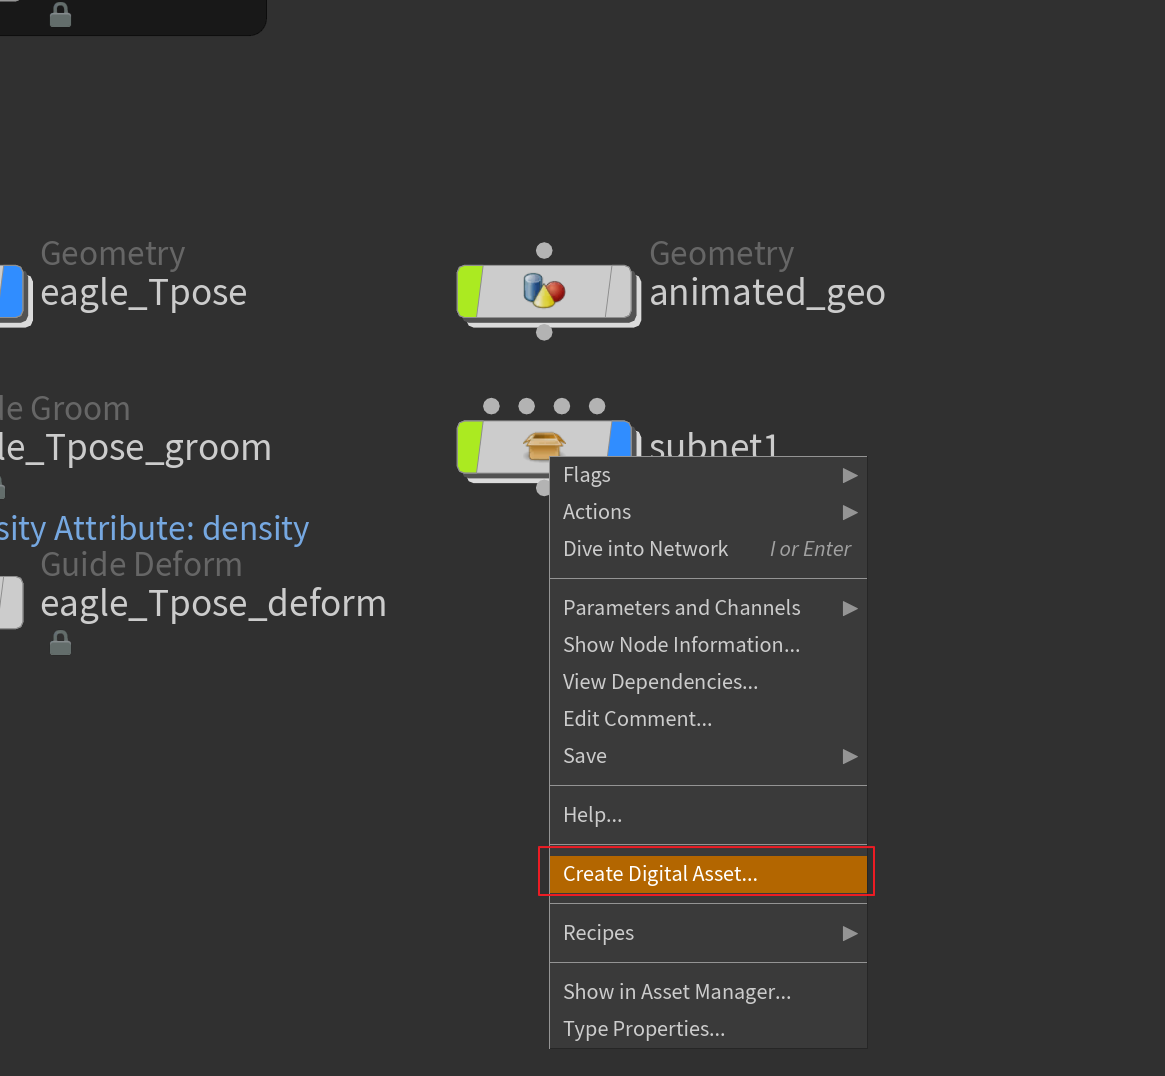Click the subnet1 node name label
This screenshot has width=1165, height=1076.
point(713,444)
